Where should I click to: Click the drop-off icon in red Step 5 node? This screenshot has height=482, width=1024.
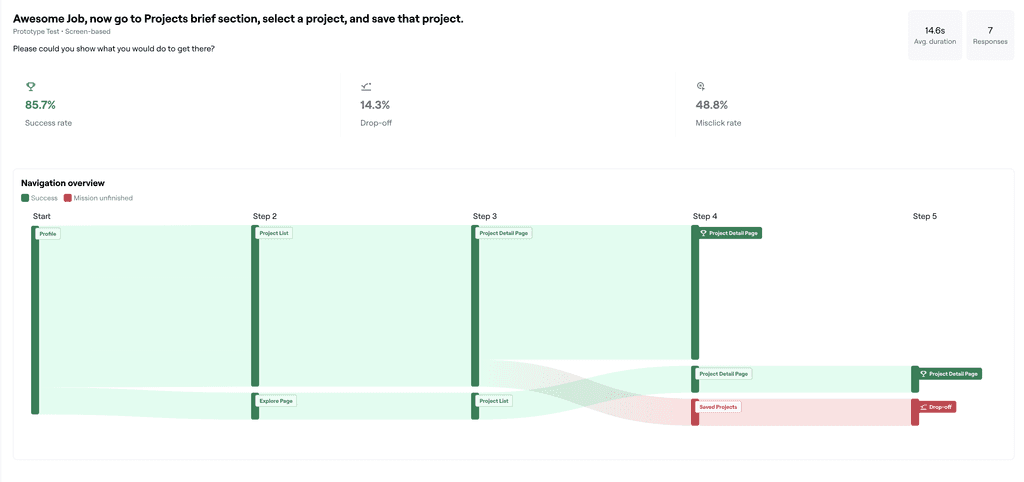(923, 407)
